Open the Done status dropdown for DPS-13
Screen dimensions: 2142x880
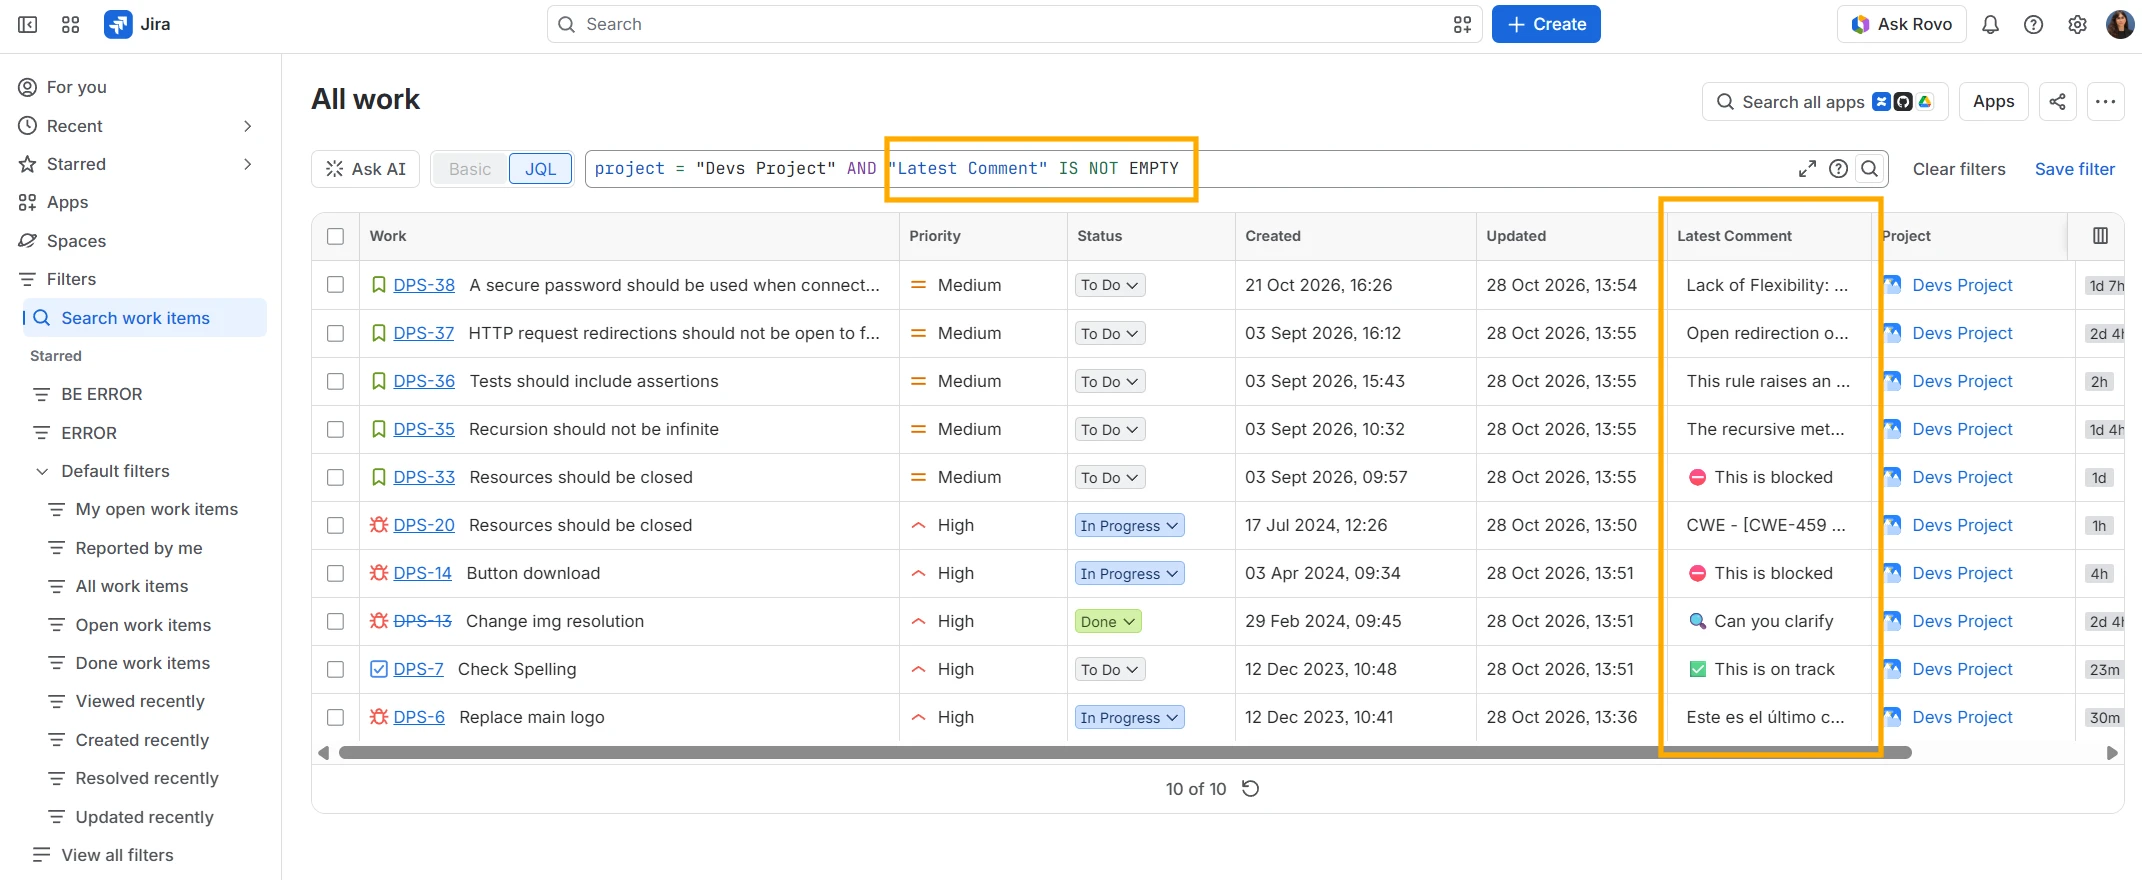coord(1107,621)
